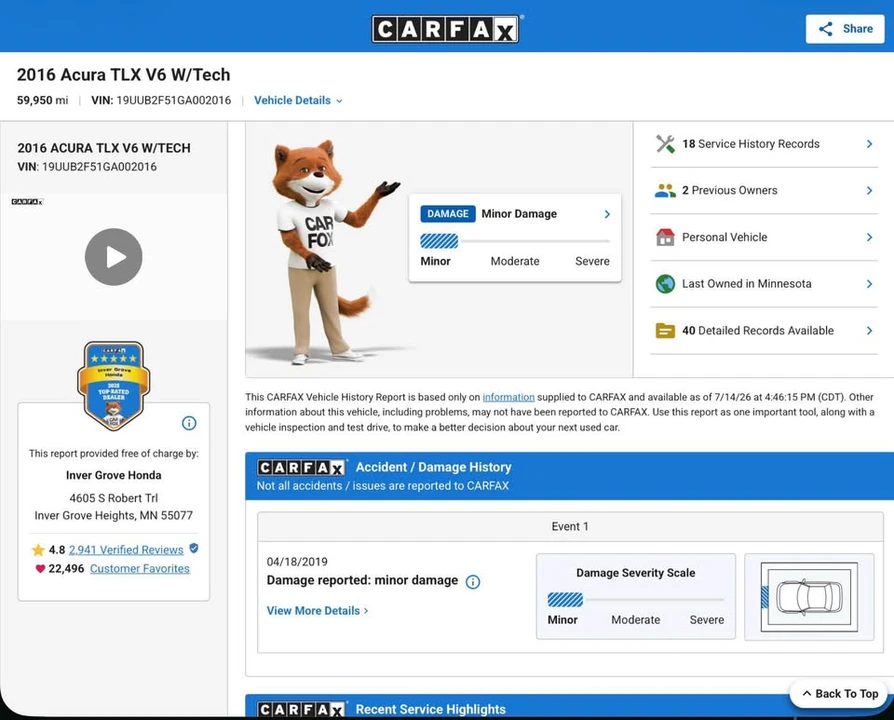Click the 'Inver Grove Honda' dealer name
The width and height of the screenshot is (894, 720).
113,475
